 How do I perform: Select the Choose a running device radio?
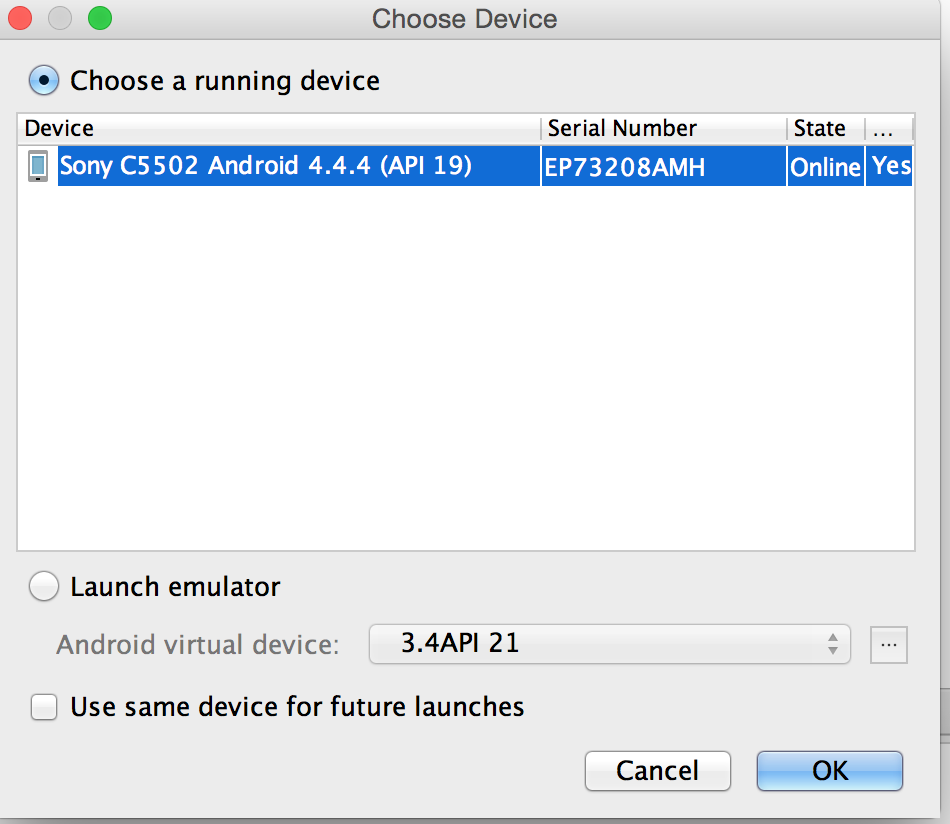(44, 80)
